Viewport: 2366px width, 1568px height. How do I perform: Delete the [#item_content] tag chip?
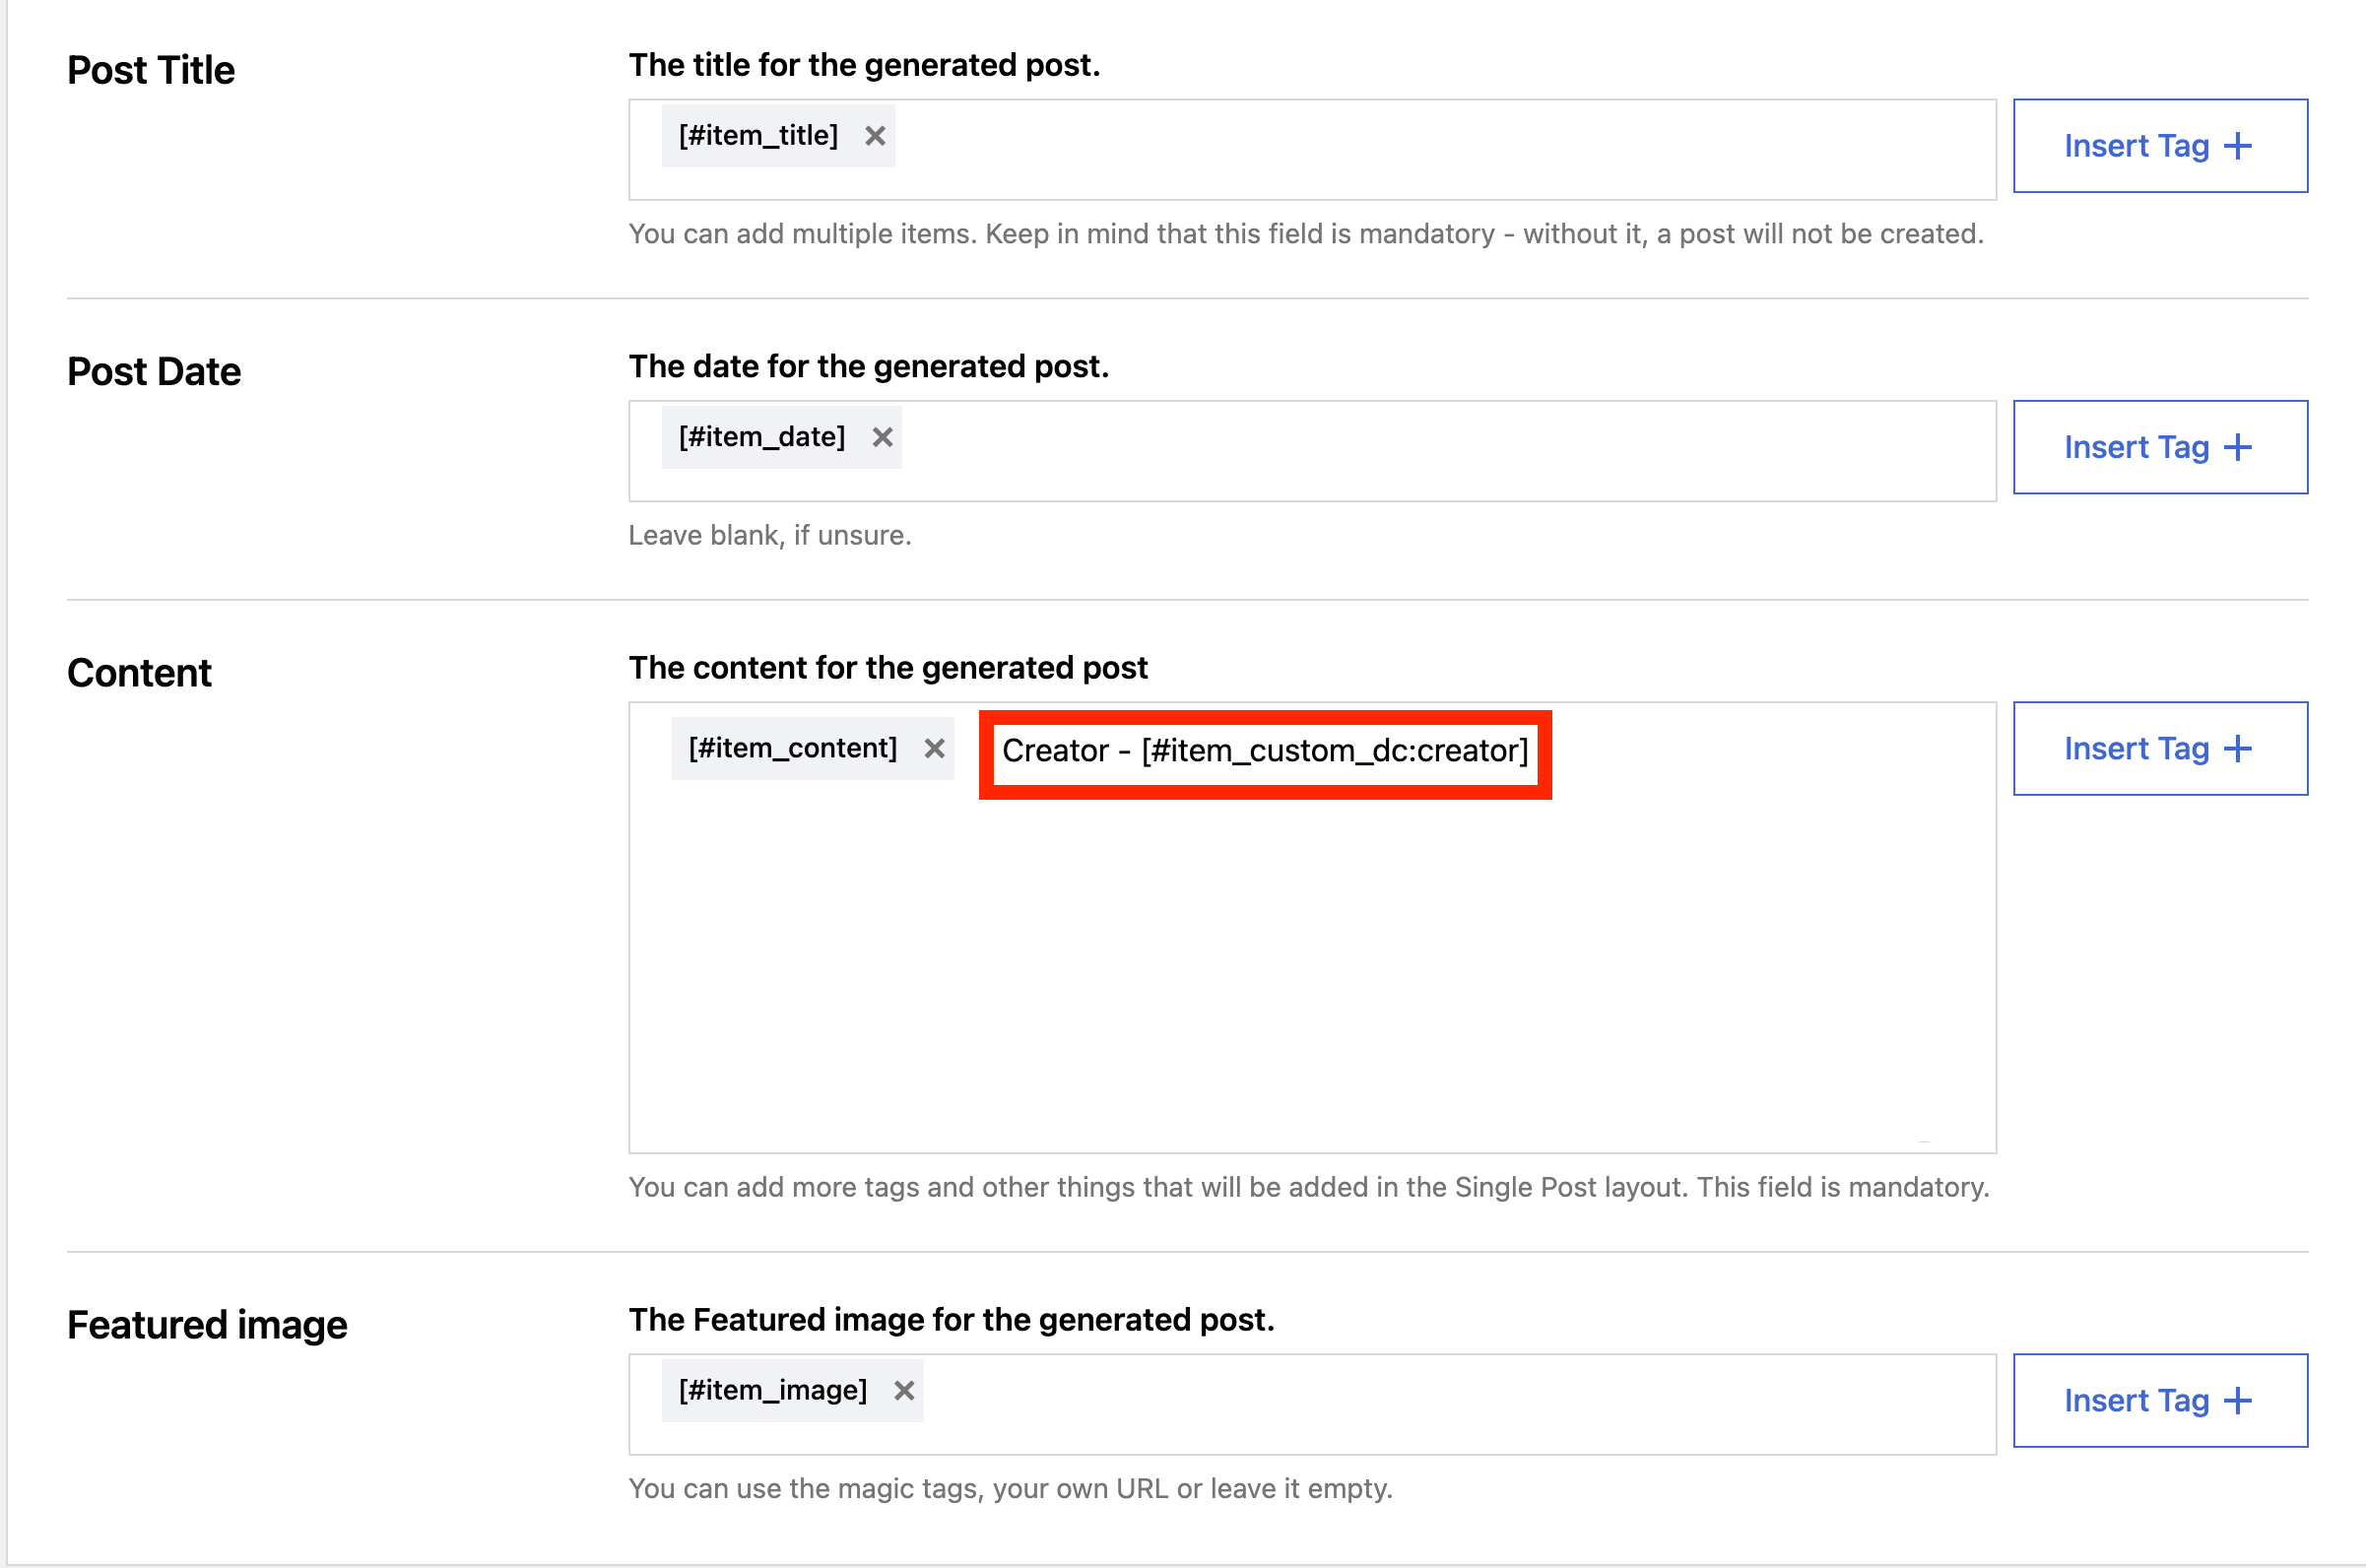tap(934, 748)
